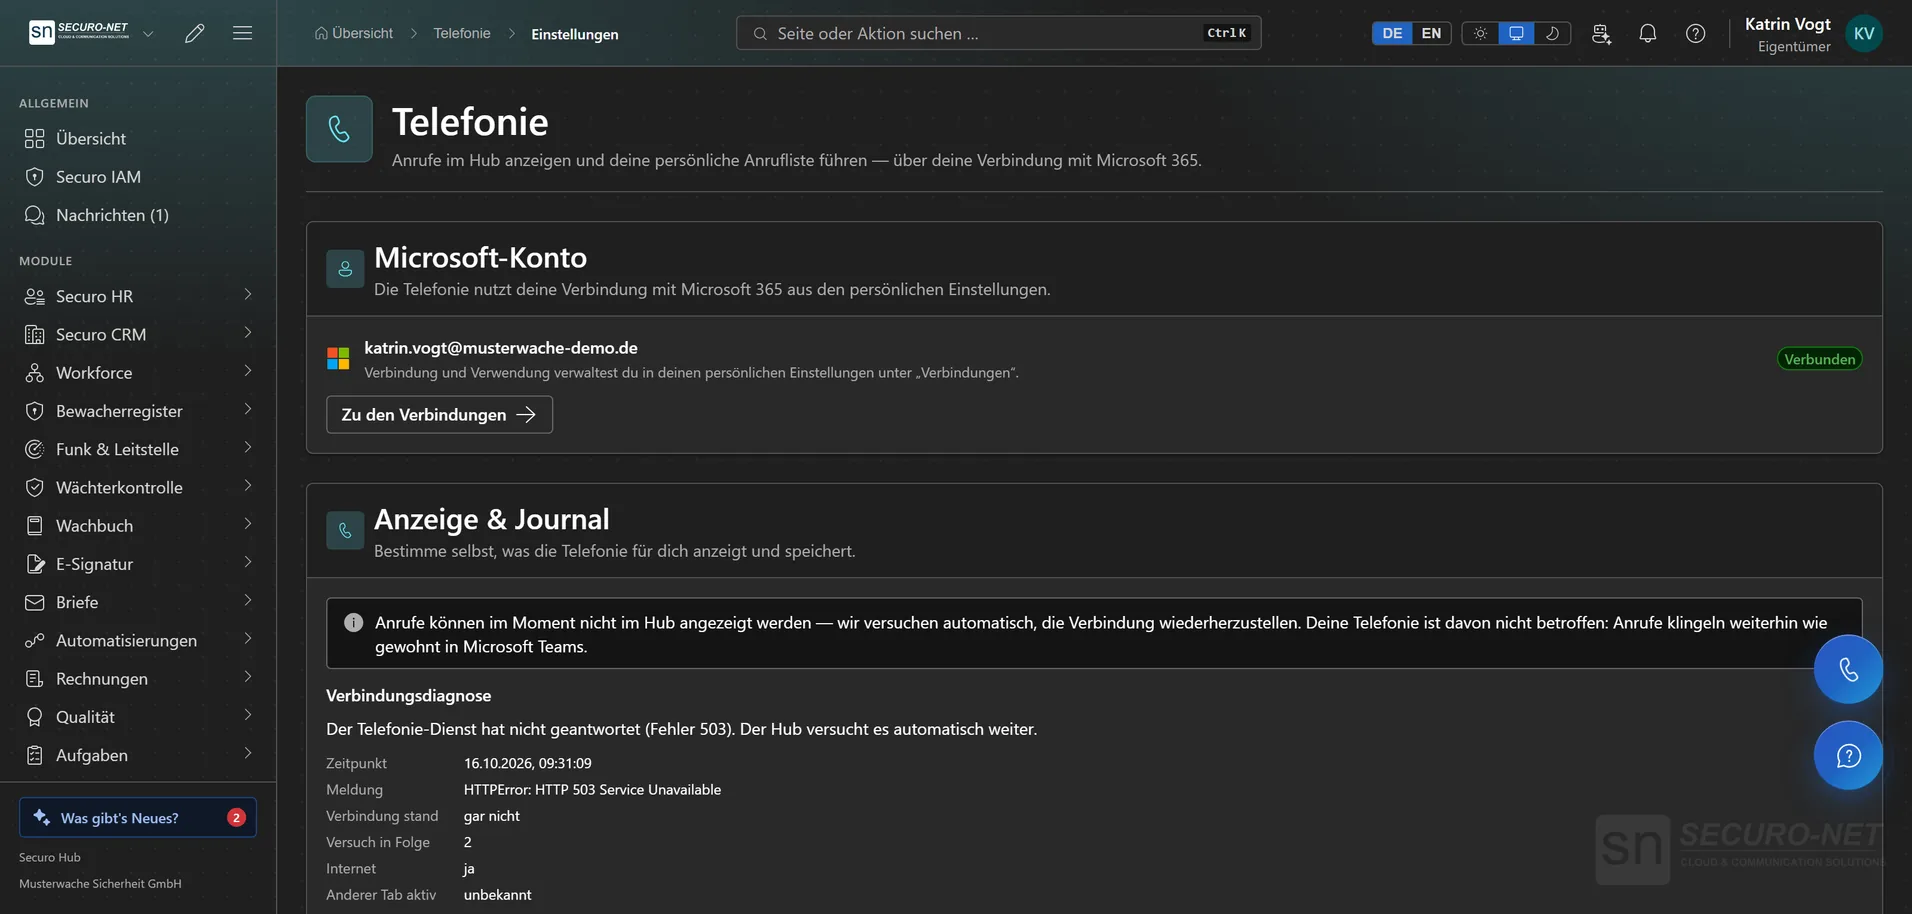Select system theme monitor toggle
Screen dimensions: 1912x914
(x=1516, y=33)
